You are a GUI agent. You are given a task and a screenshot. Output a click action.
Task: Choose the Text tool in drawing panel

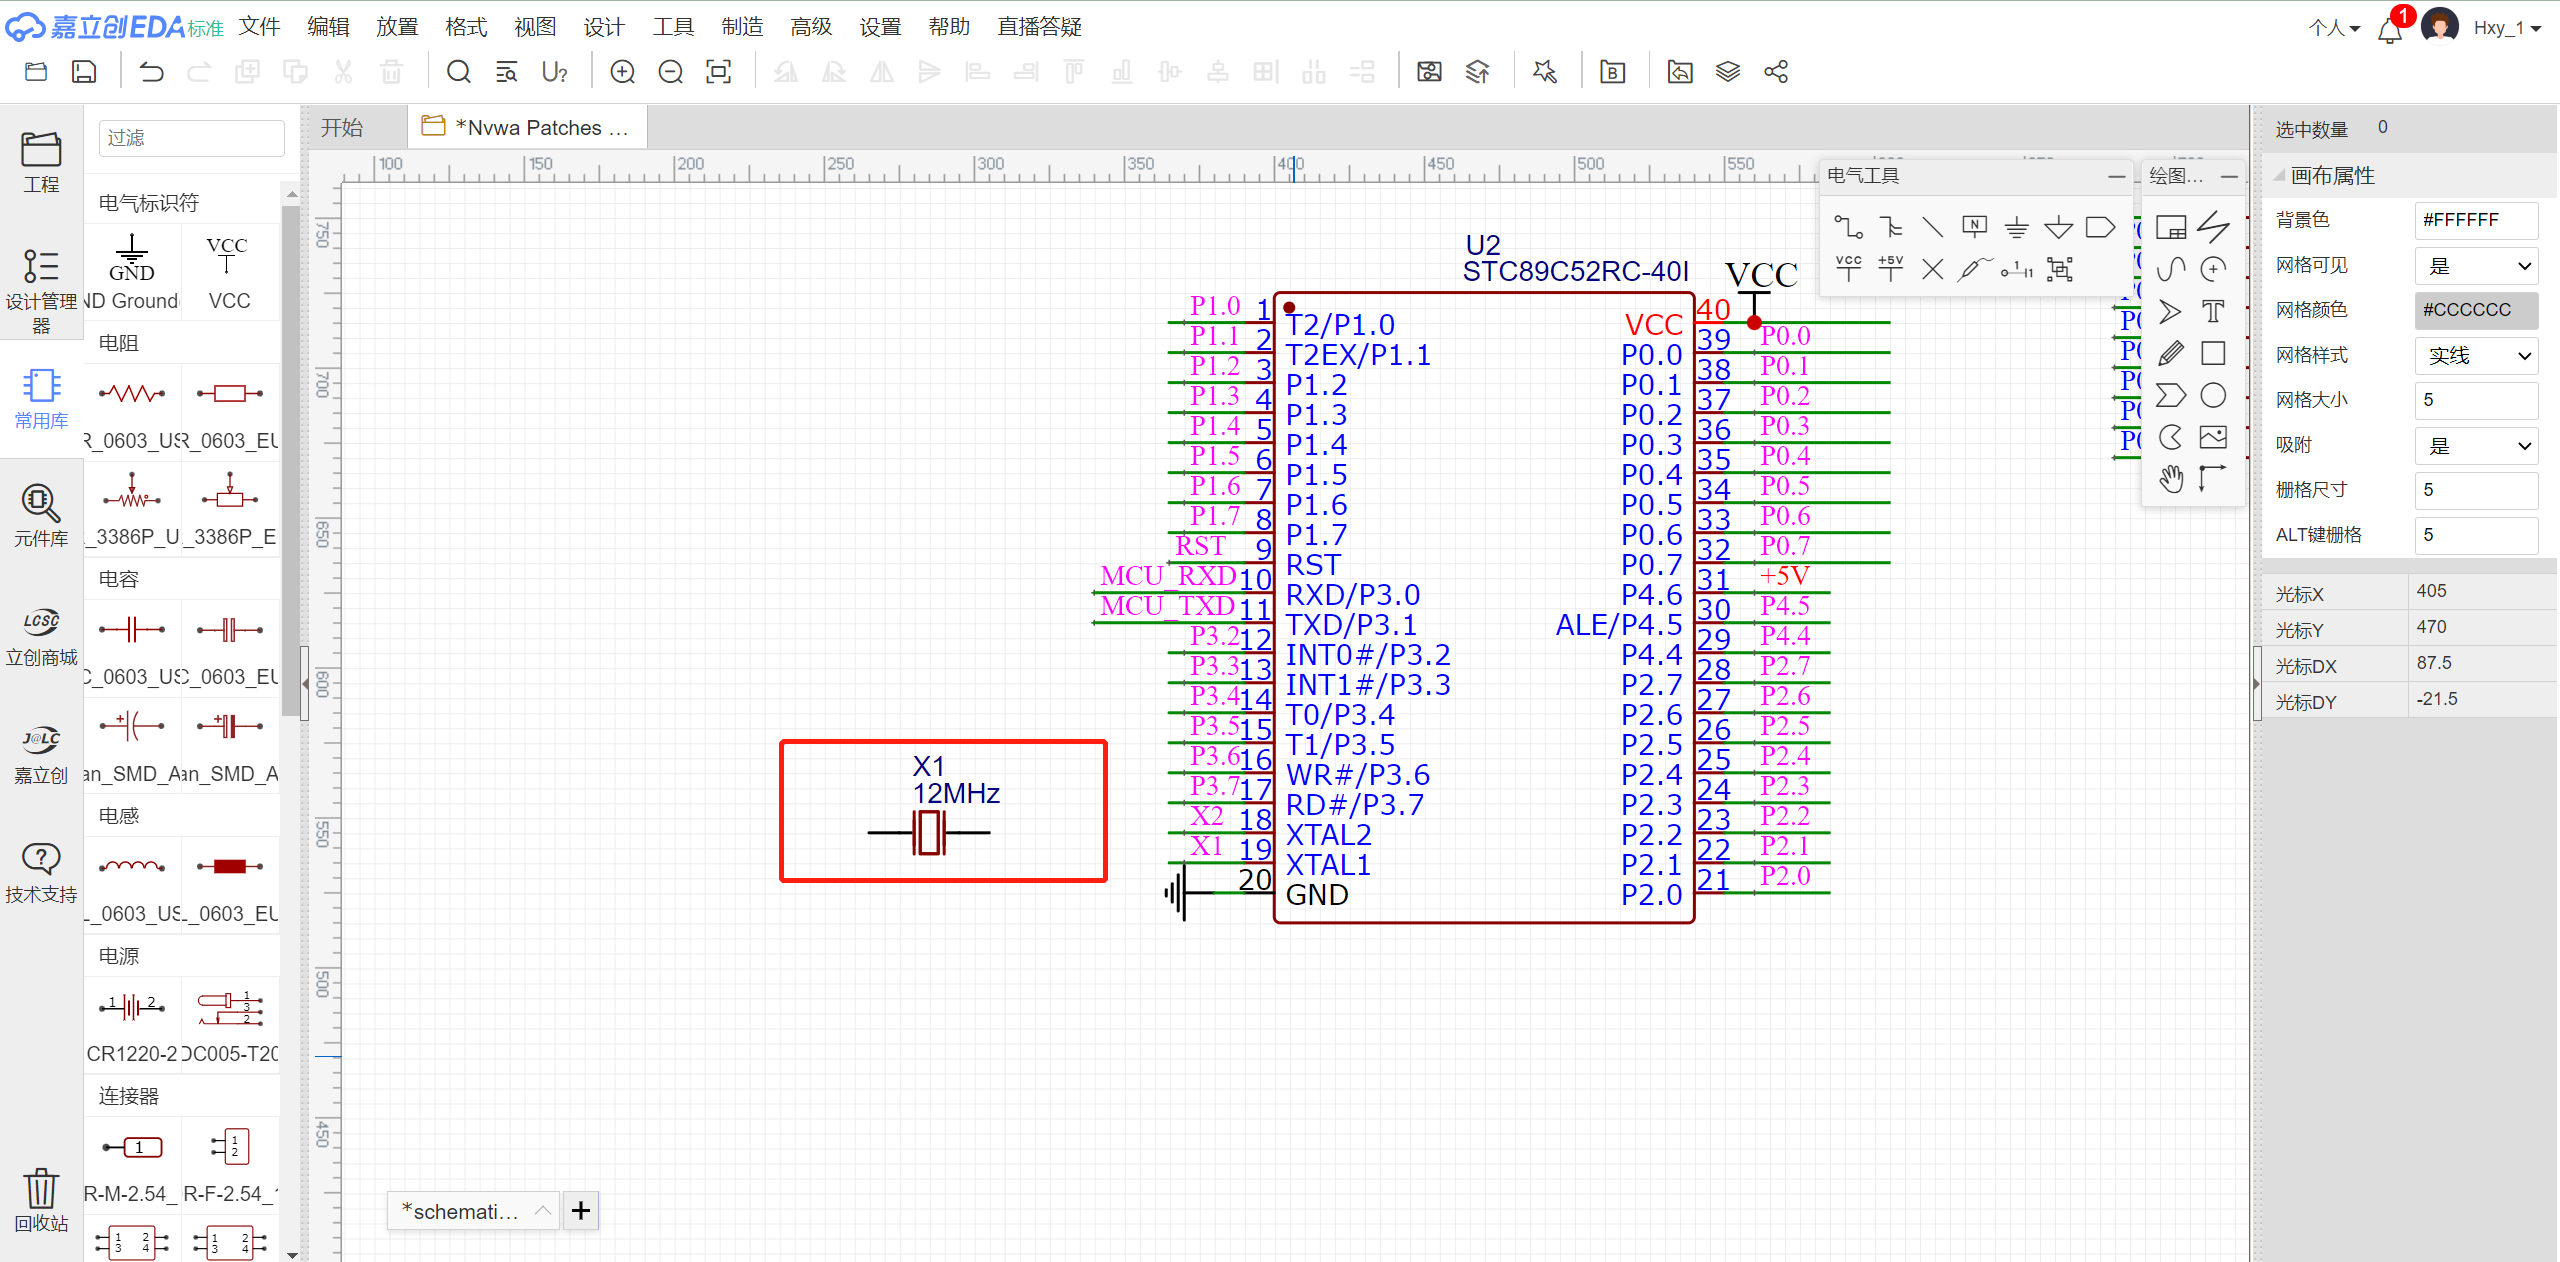click(2213, 311)
